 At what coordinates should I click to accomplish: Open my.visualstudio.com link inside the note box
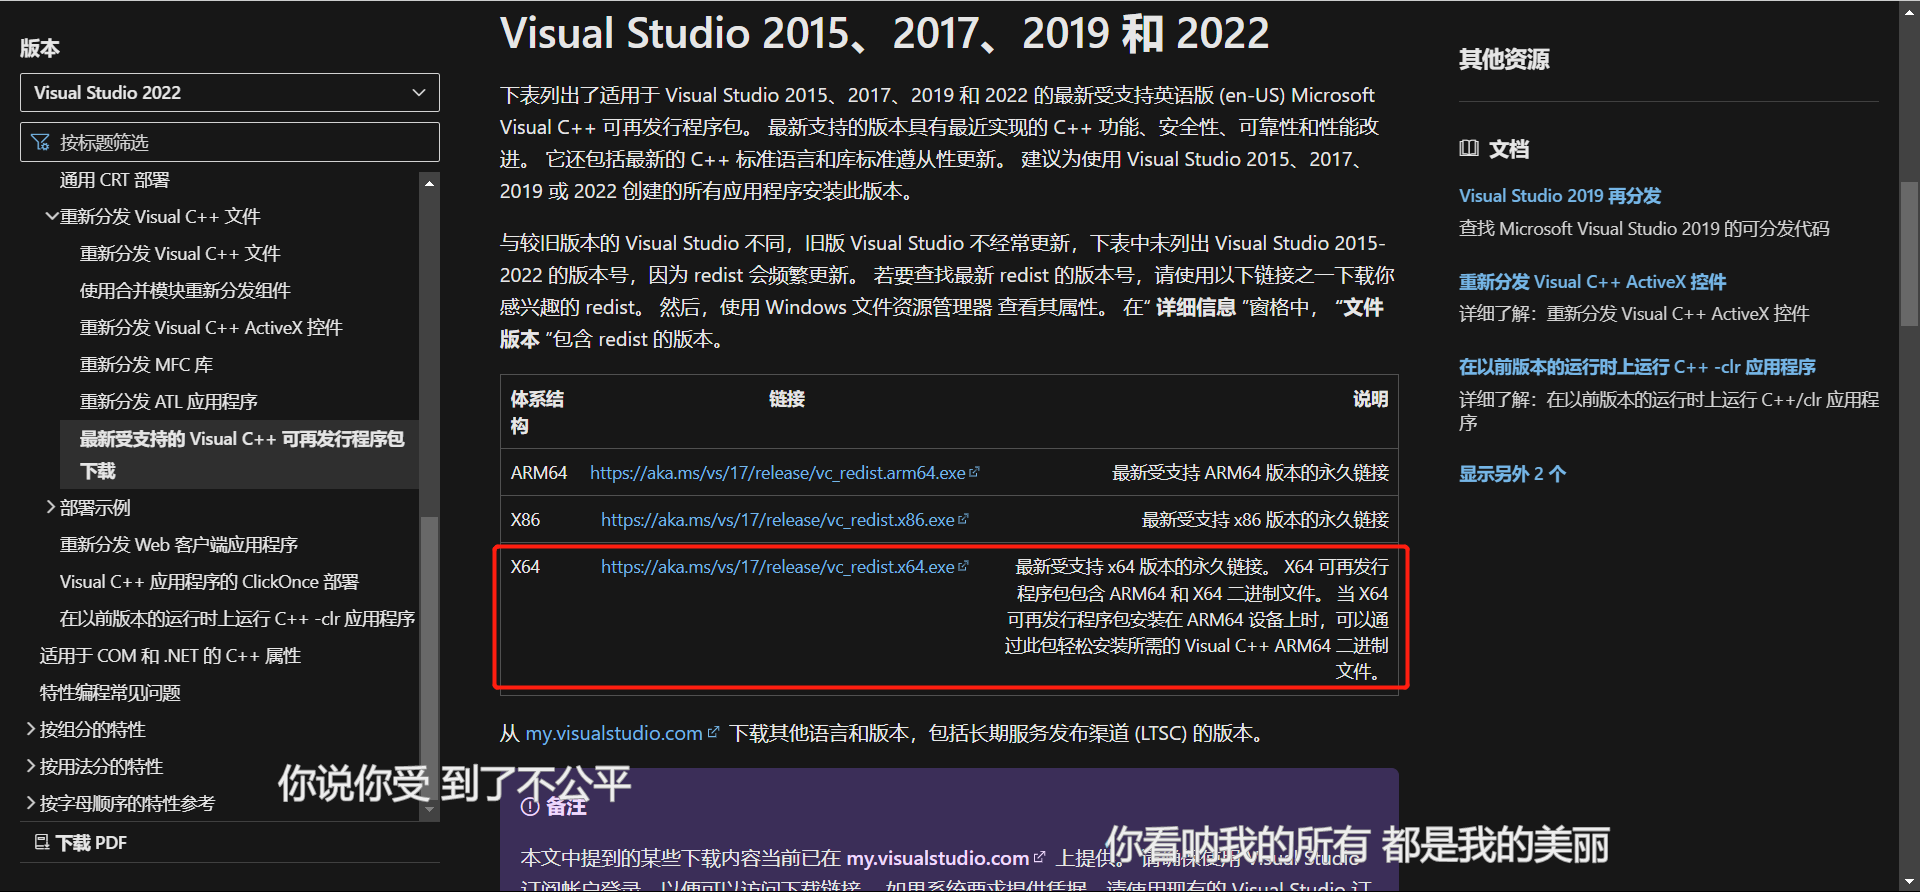pos(938,858)
